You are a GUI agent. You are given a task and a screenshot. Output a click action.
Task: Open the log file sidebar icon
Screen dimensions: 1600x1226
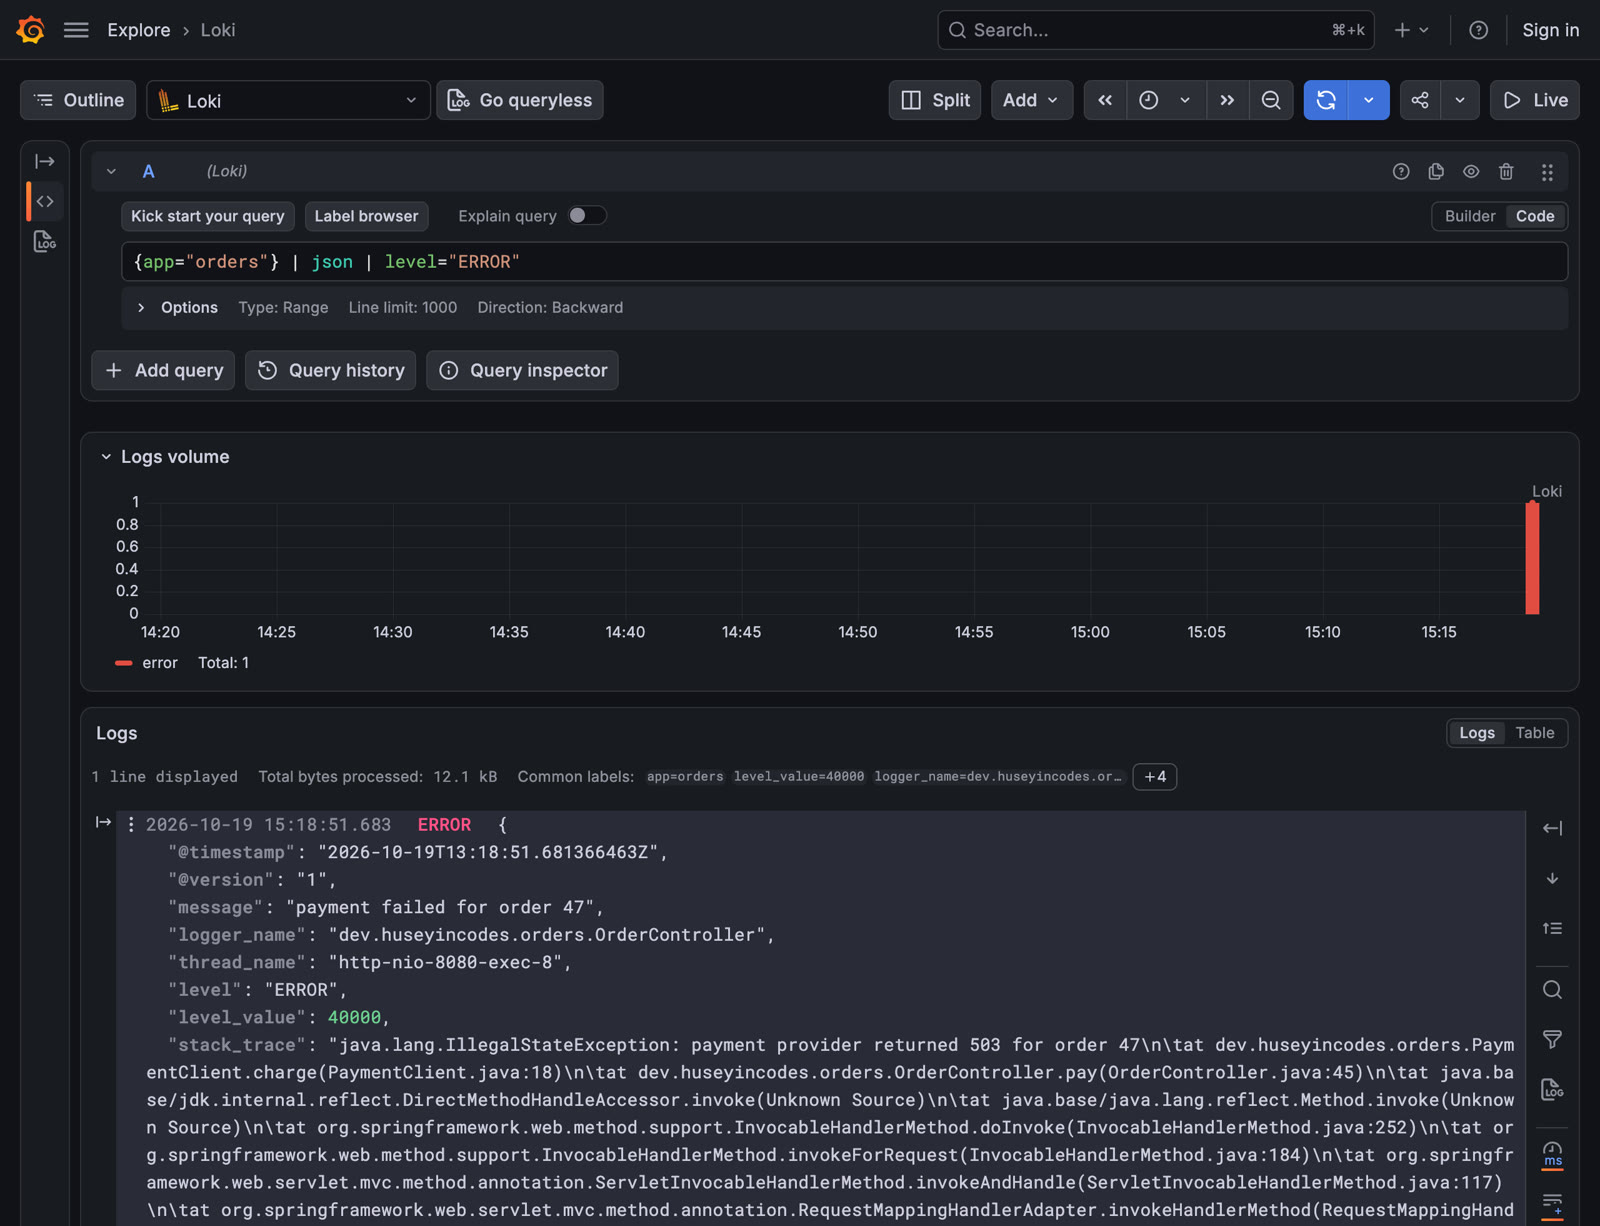[x=45, y=241]
